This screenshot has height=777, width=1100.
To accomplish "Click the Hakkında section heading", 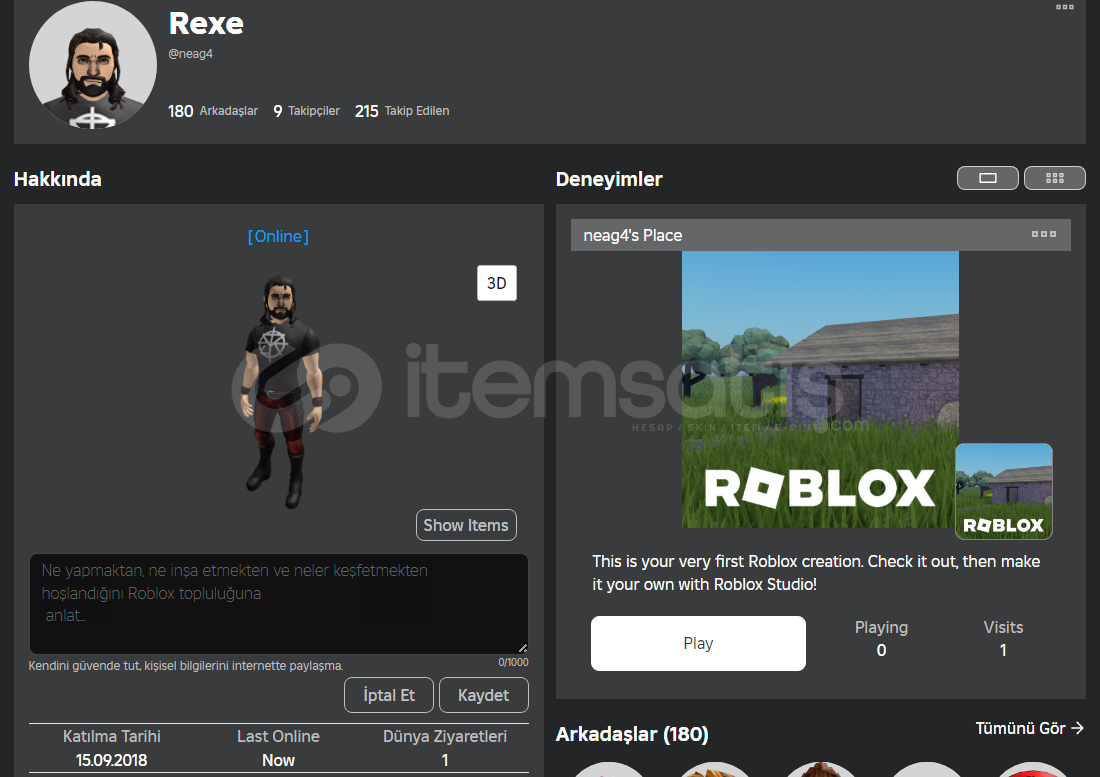I will pos(58,180).
